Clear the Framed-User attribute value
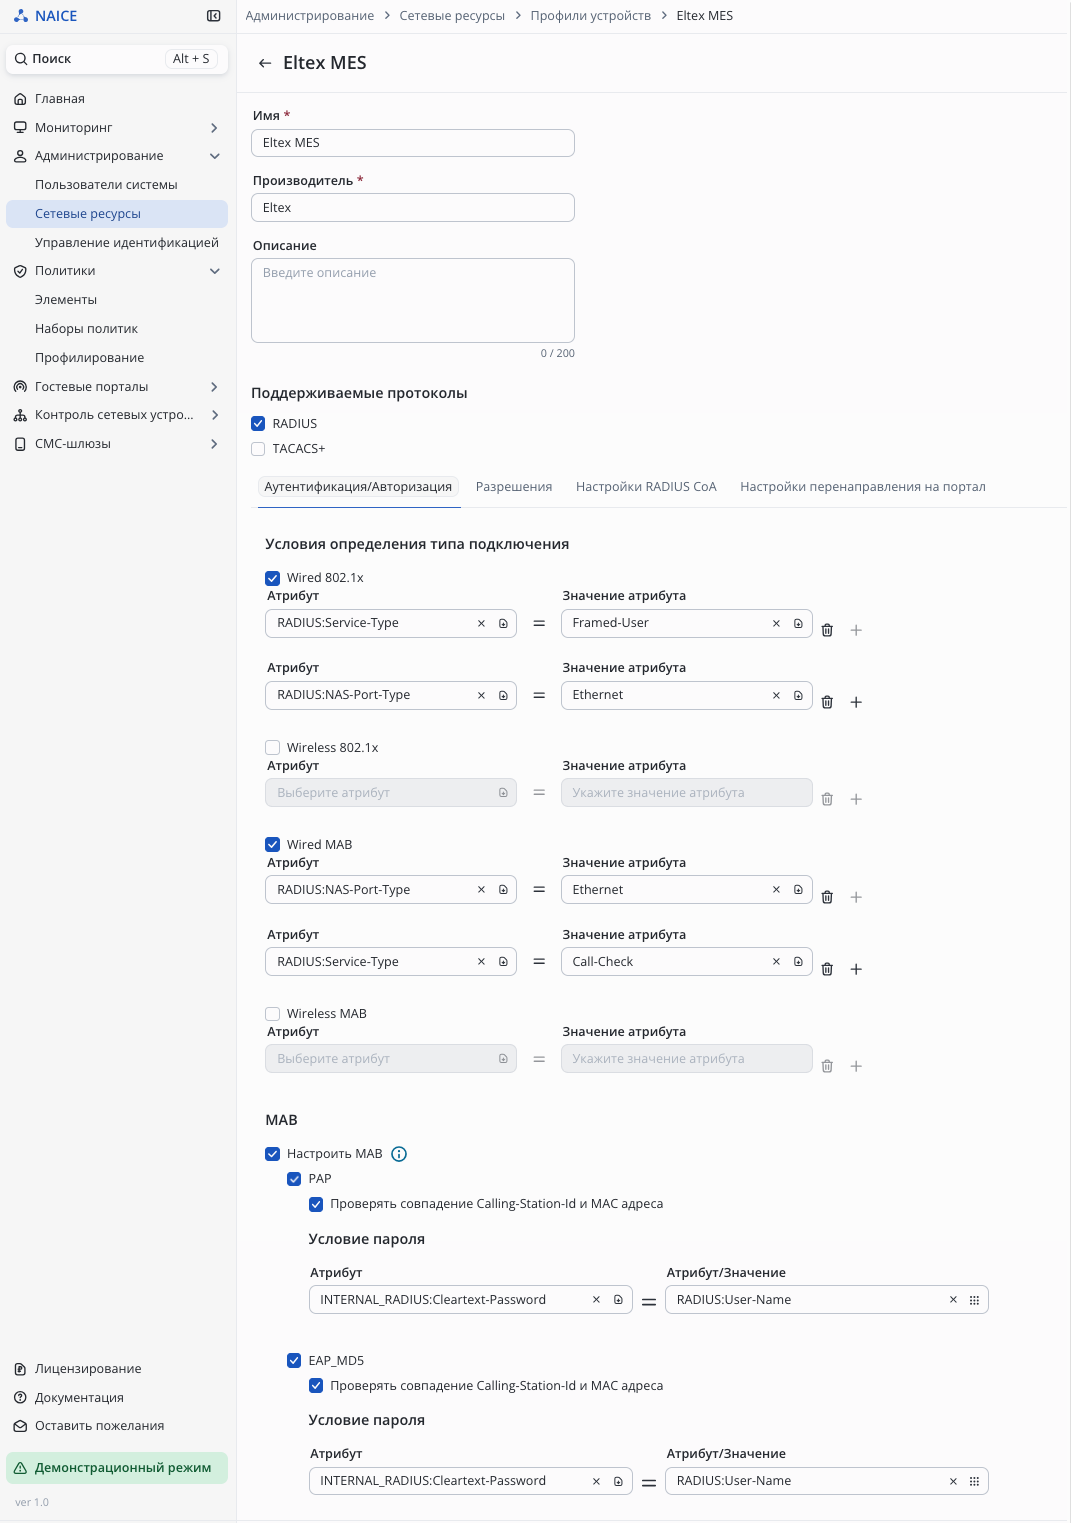Viewport: 1071px width, 1523px height. 776,623
